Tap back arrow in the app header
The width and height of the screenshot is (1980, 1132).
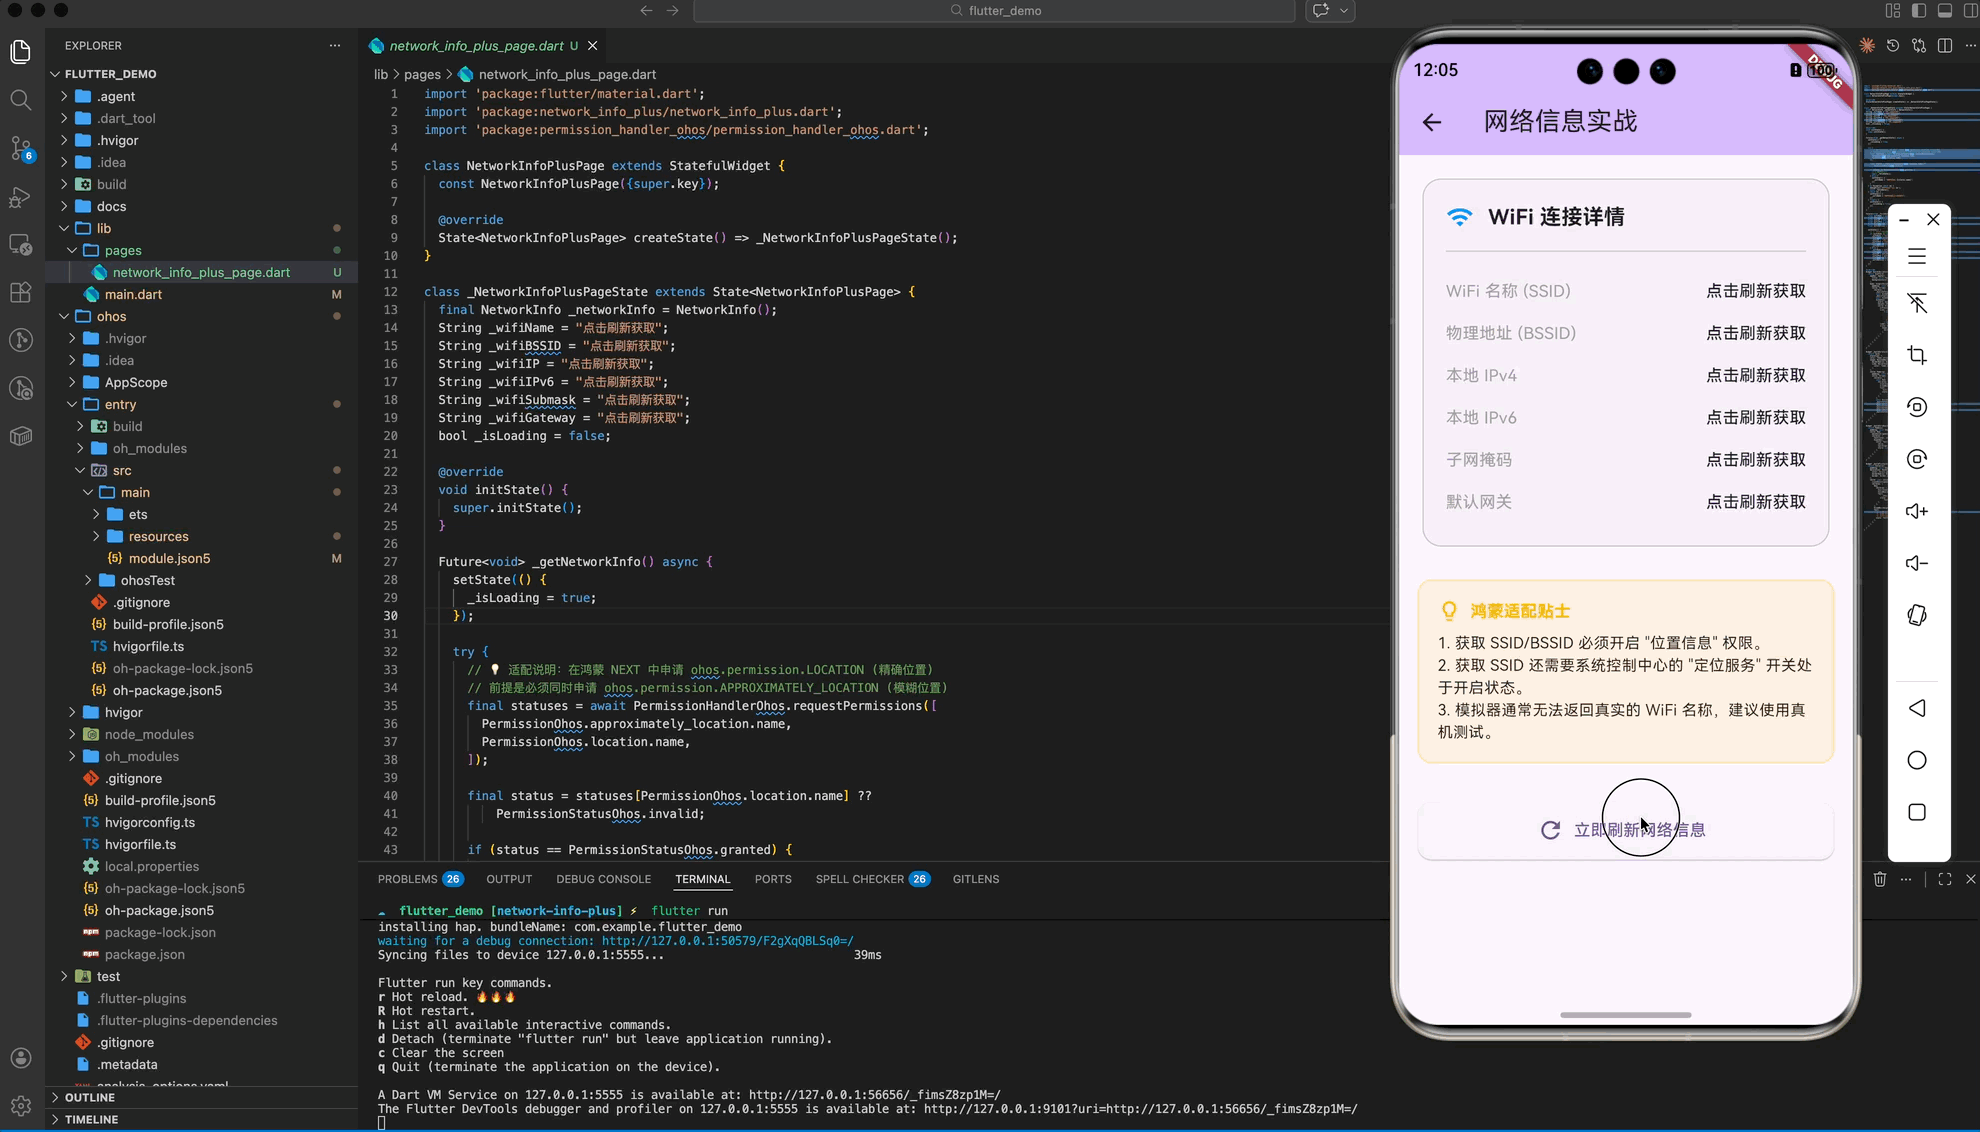pos(1432,122)
